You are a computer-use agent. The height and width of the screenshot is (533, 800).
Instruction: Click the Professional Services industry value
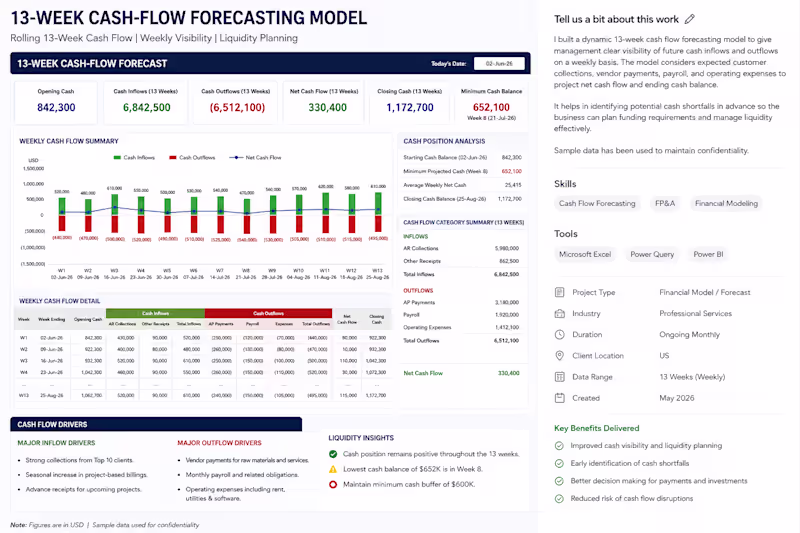click(695, 314)
